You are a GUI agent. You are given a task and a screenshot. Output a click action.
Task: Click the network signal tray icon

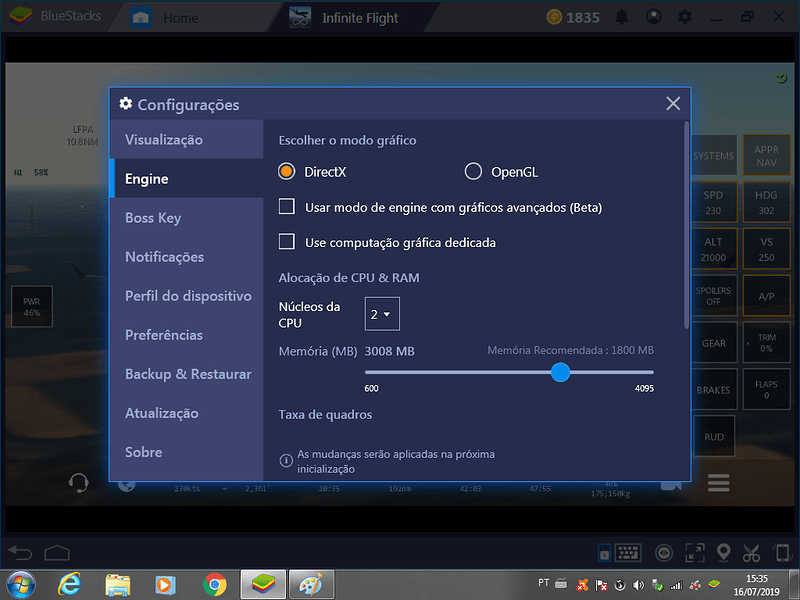pos(676,585)
